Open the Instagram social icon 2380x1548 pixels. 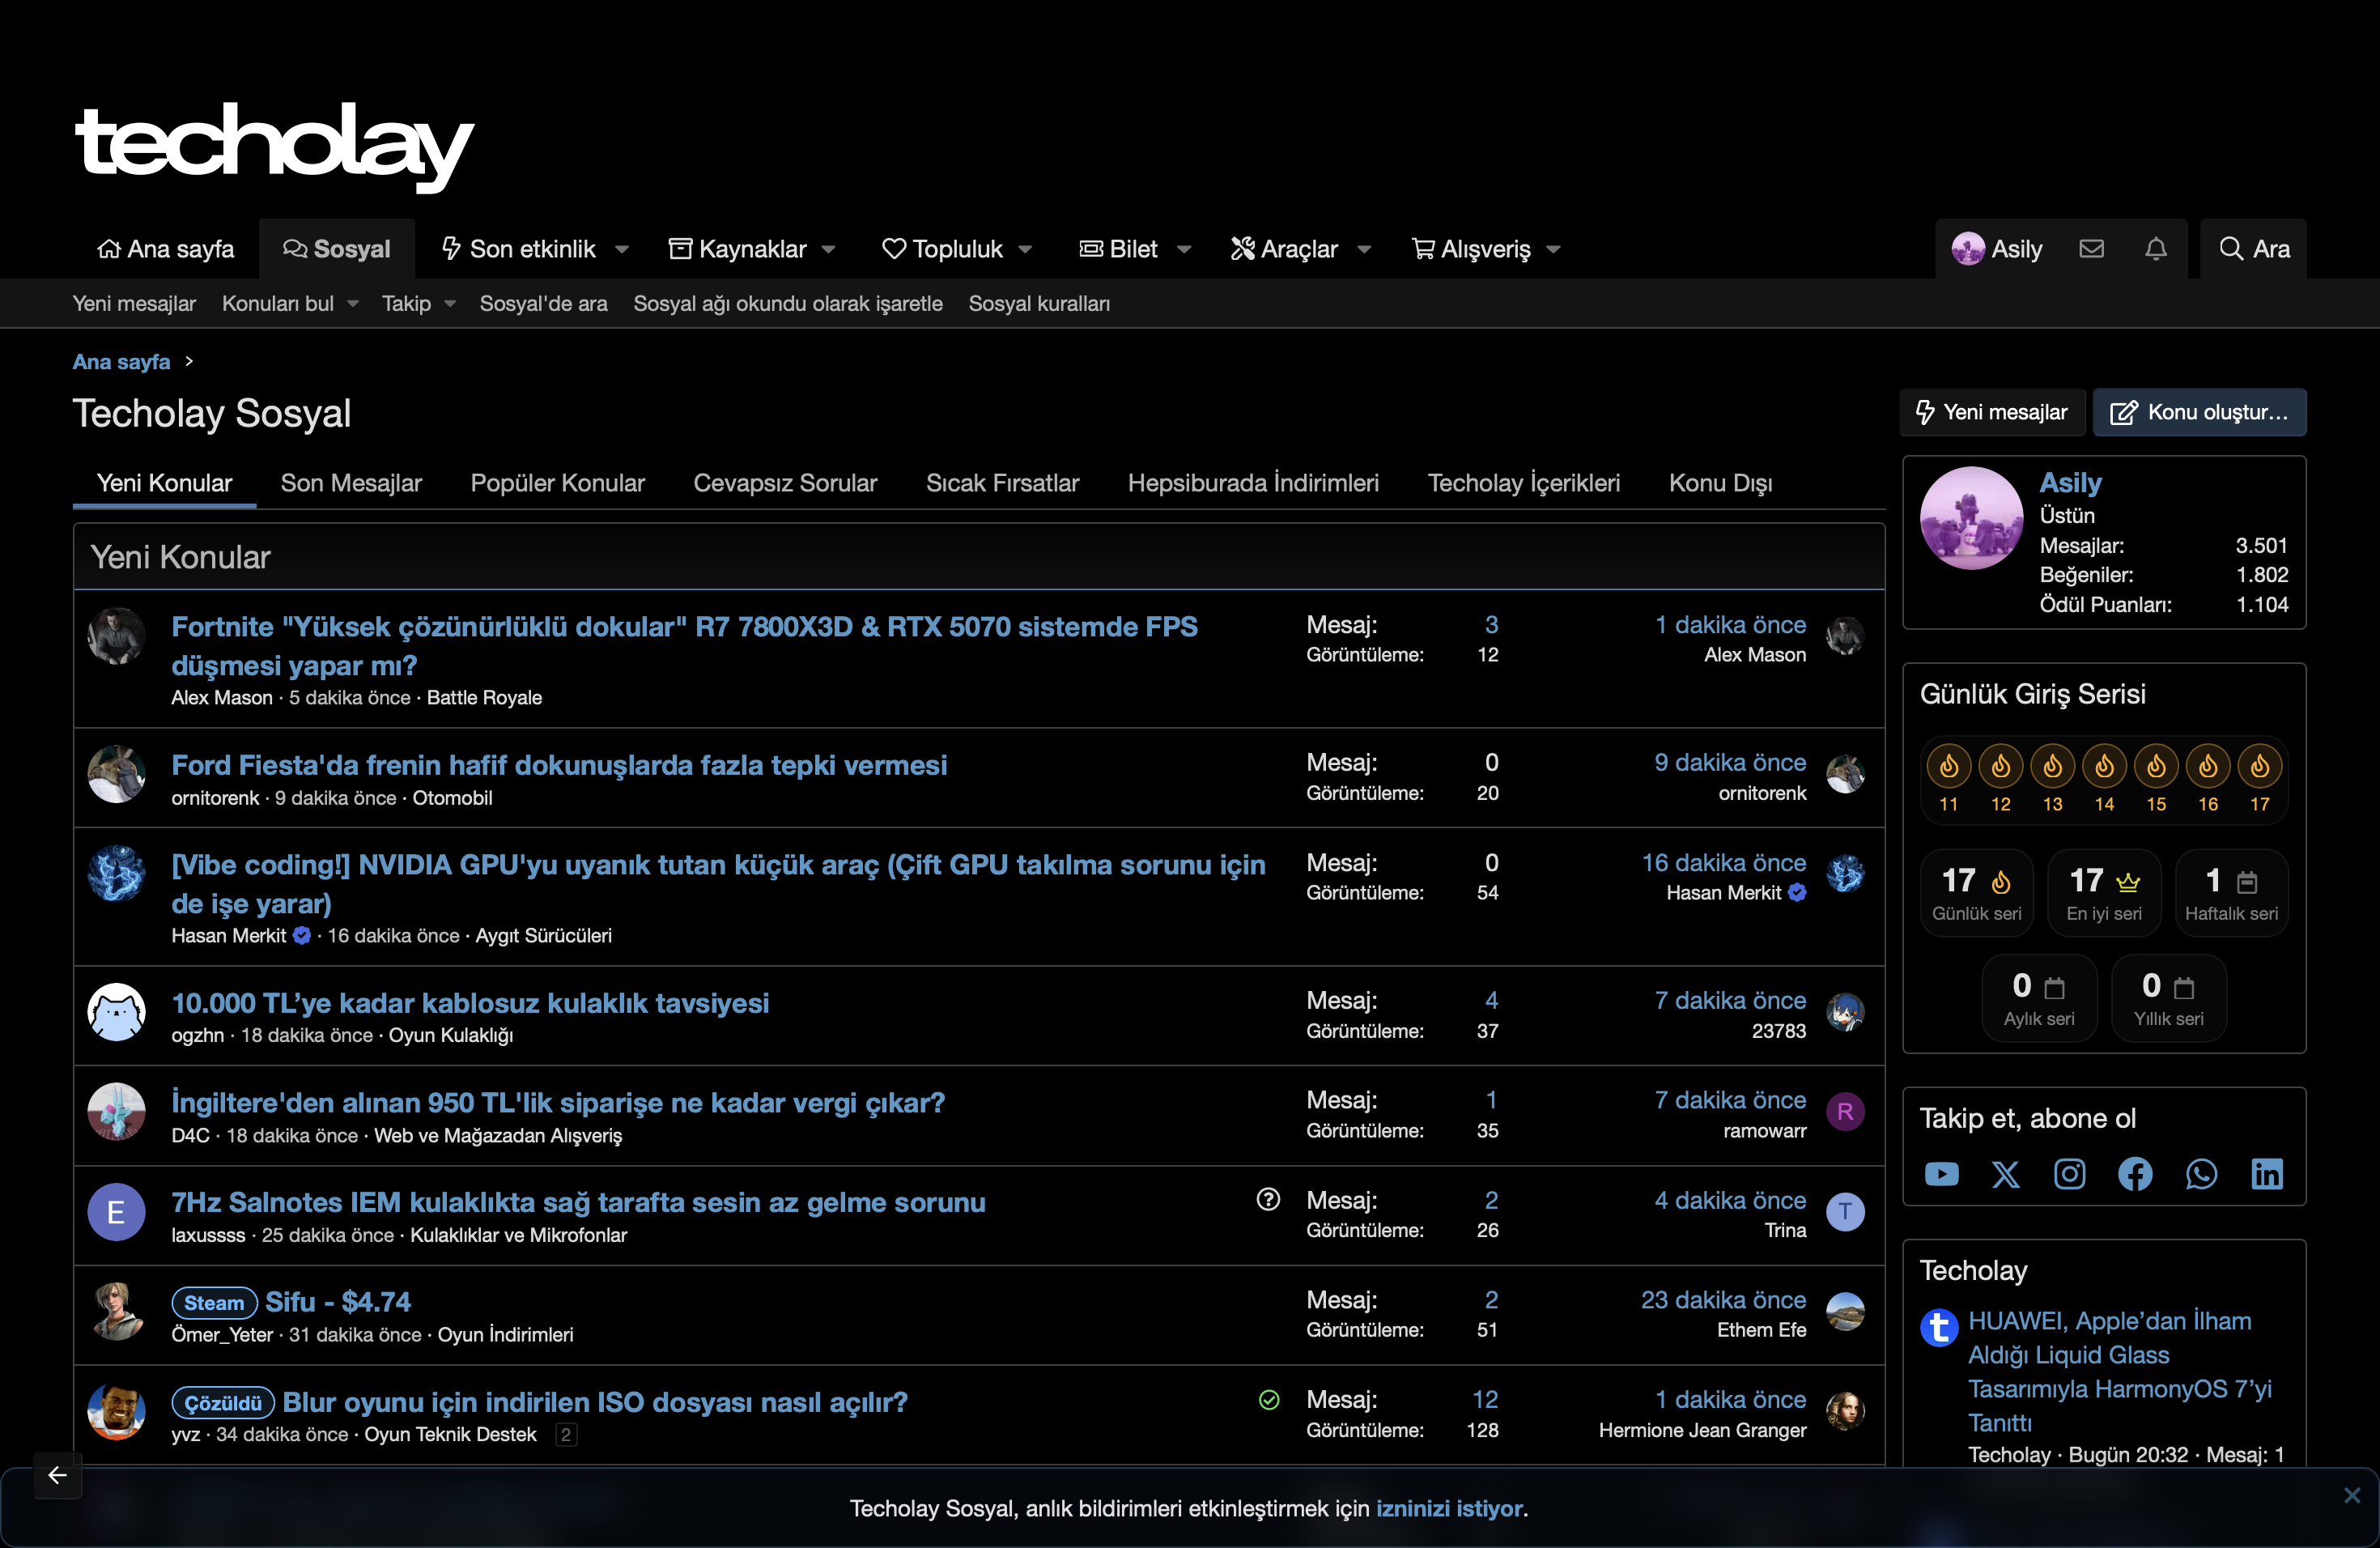click(x=2069, y=1173)
